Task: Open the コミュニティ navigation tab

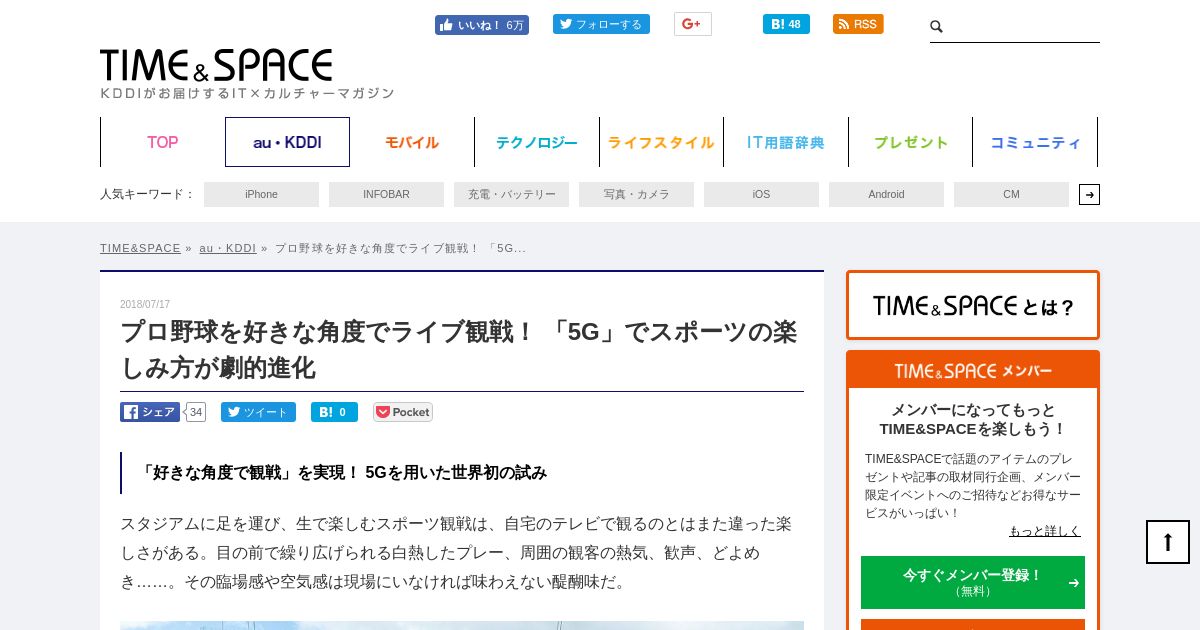Action: 1035,142
